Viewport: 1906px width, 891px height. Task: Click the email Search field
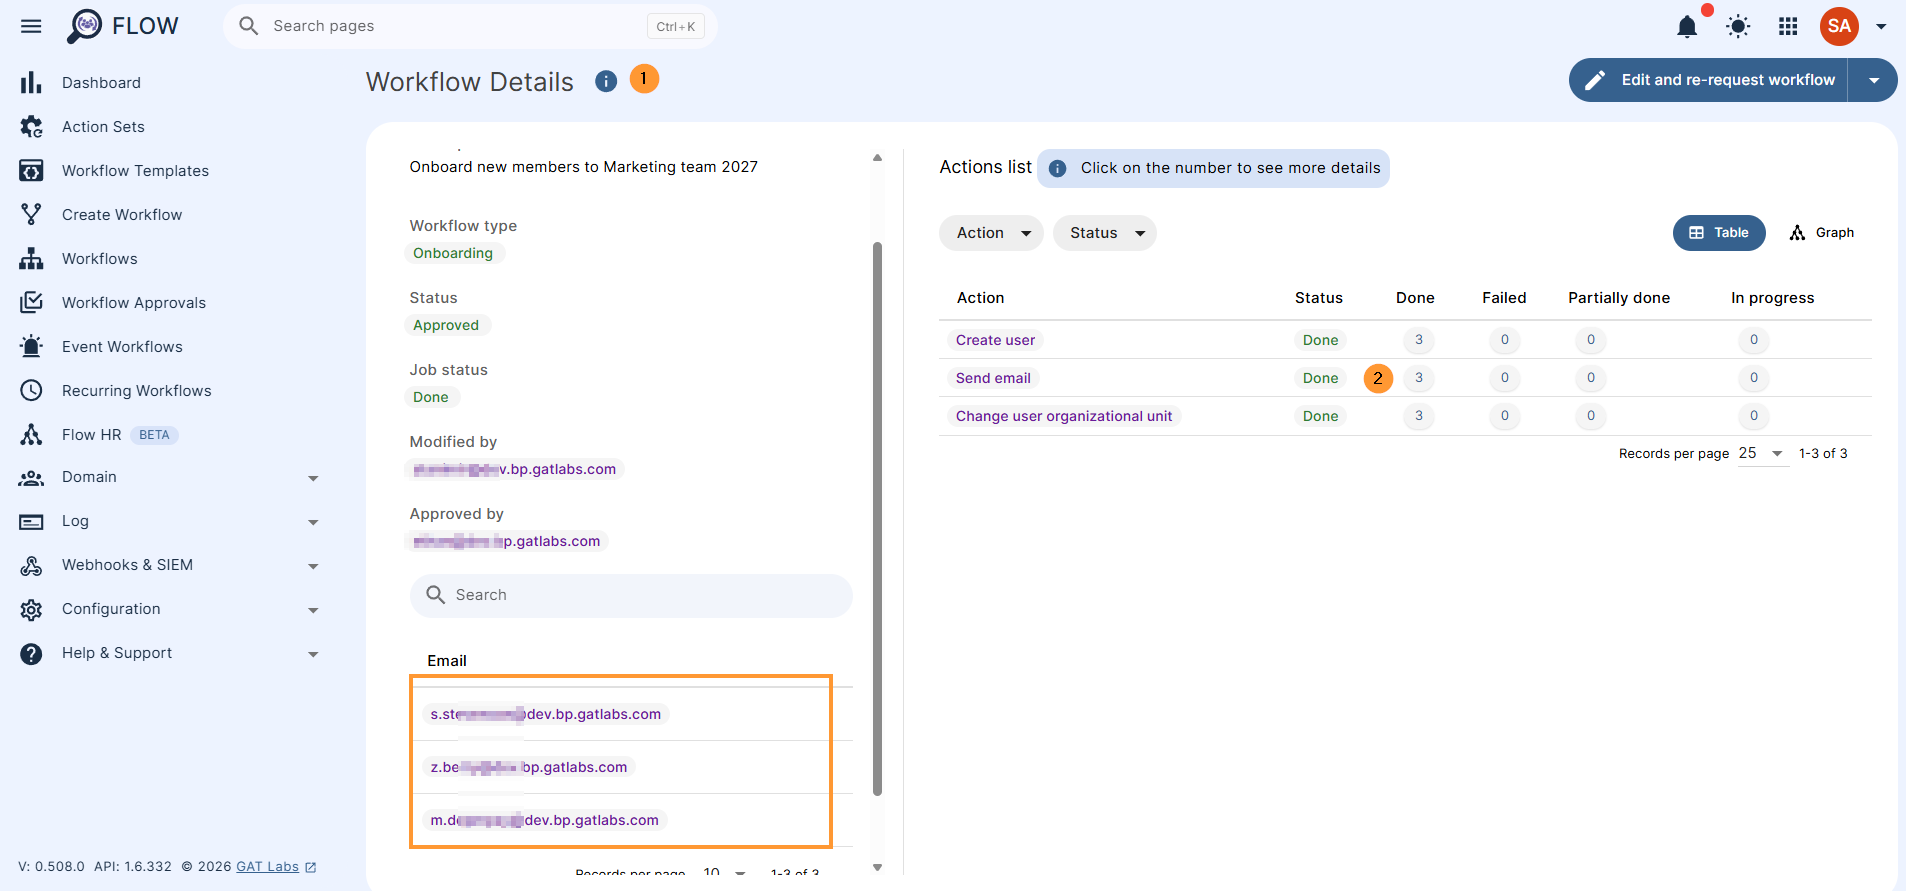tap(631, 595)
